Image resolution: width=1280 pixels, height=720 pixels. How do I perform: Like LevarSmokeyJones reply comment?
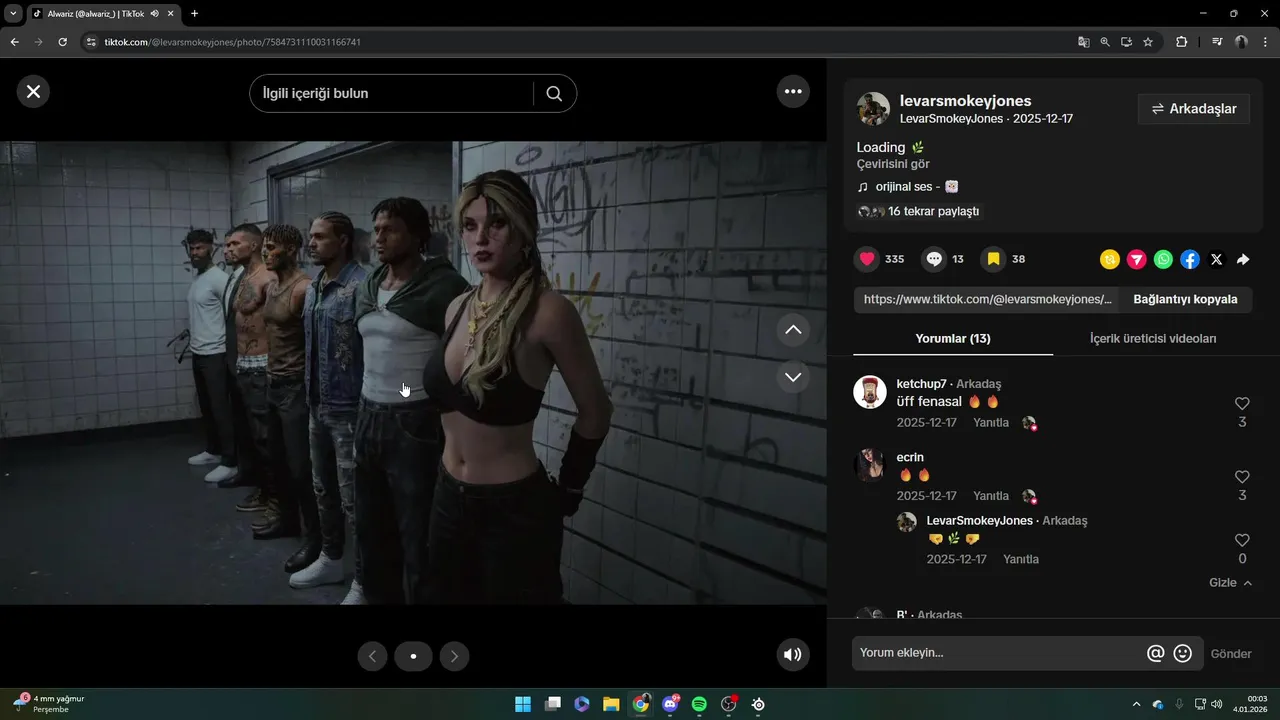coord(1242,540)
